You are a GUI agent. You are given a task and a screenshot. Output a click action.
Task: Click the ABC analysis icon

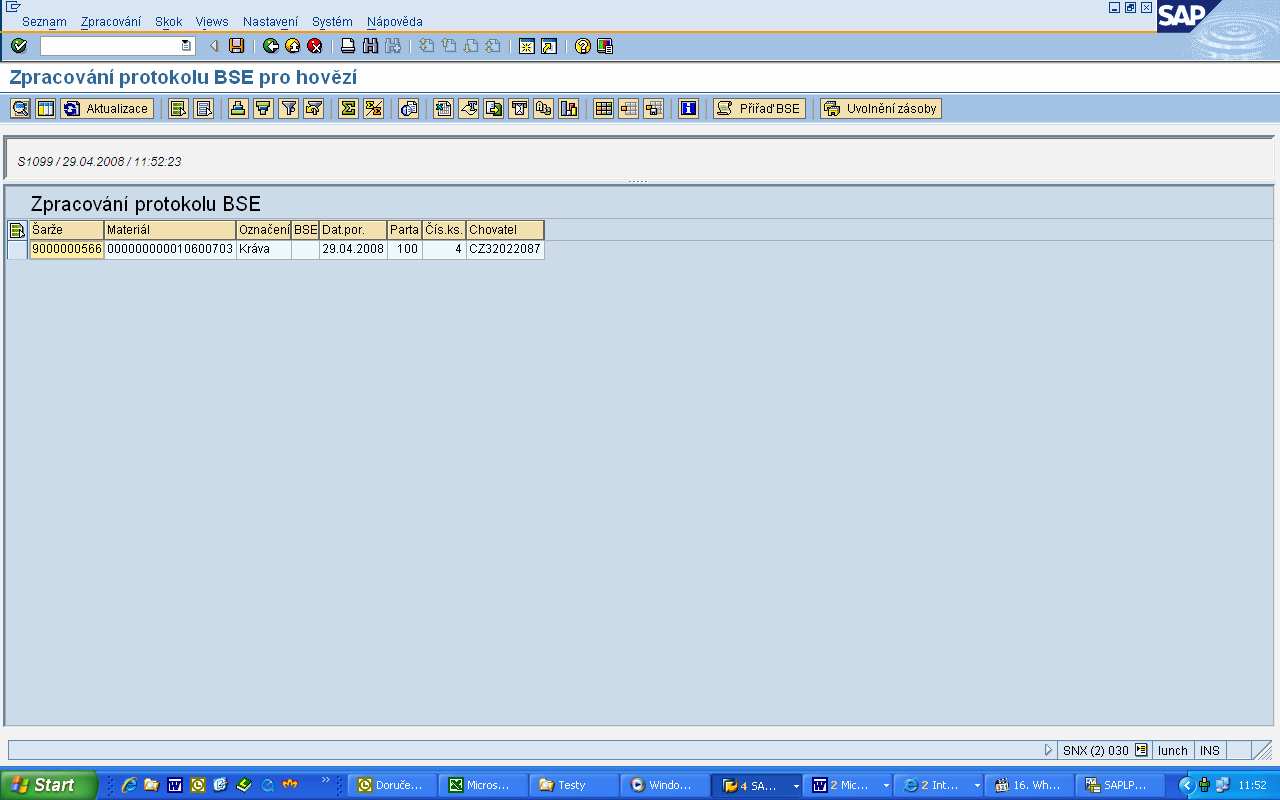[x=543, y=109]
